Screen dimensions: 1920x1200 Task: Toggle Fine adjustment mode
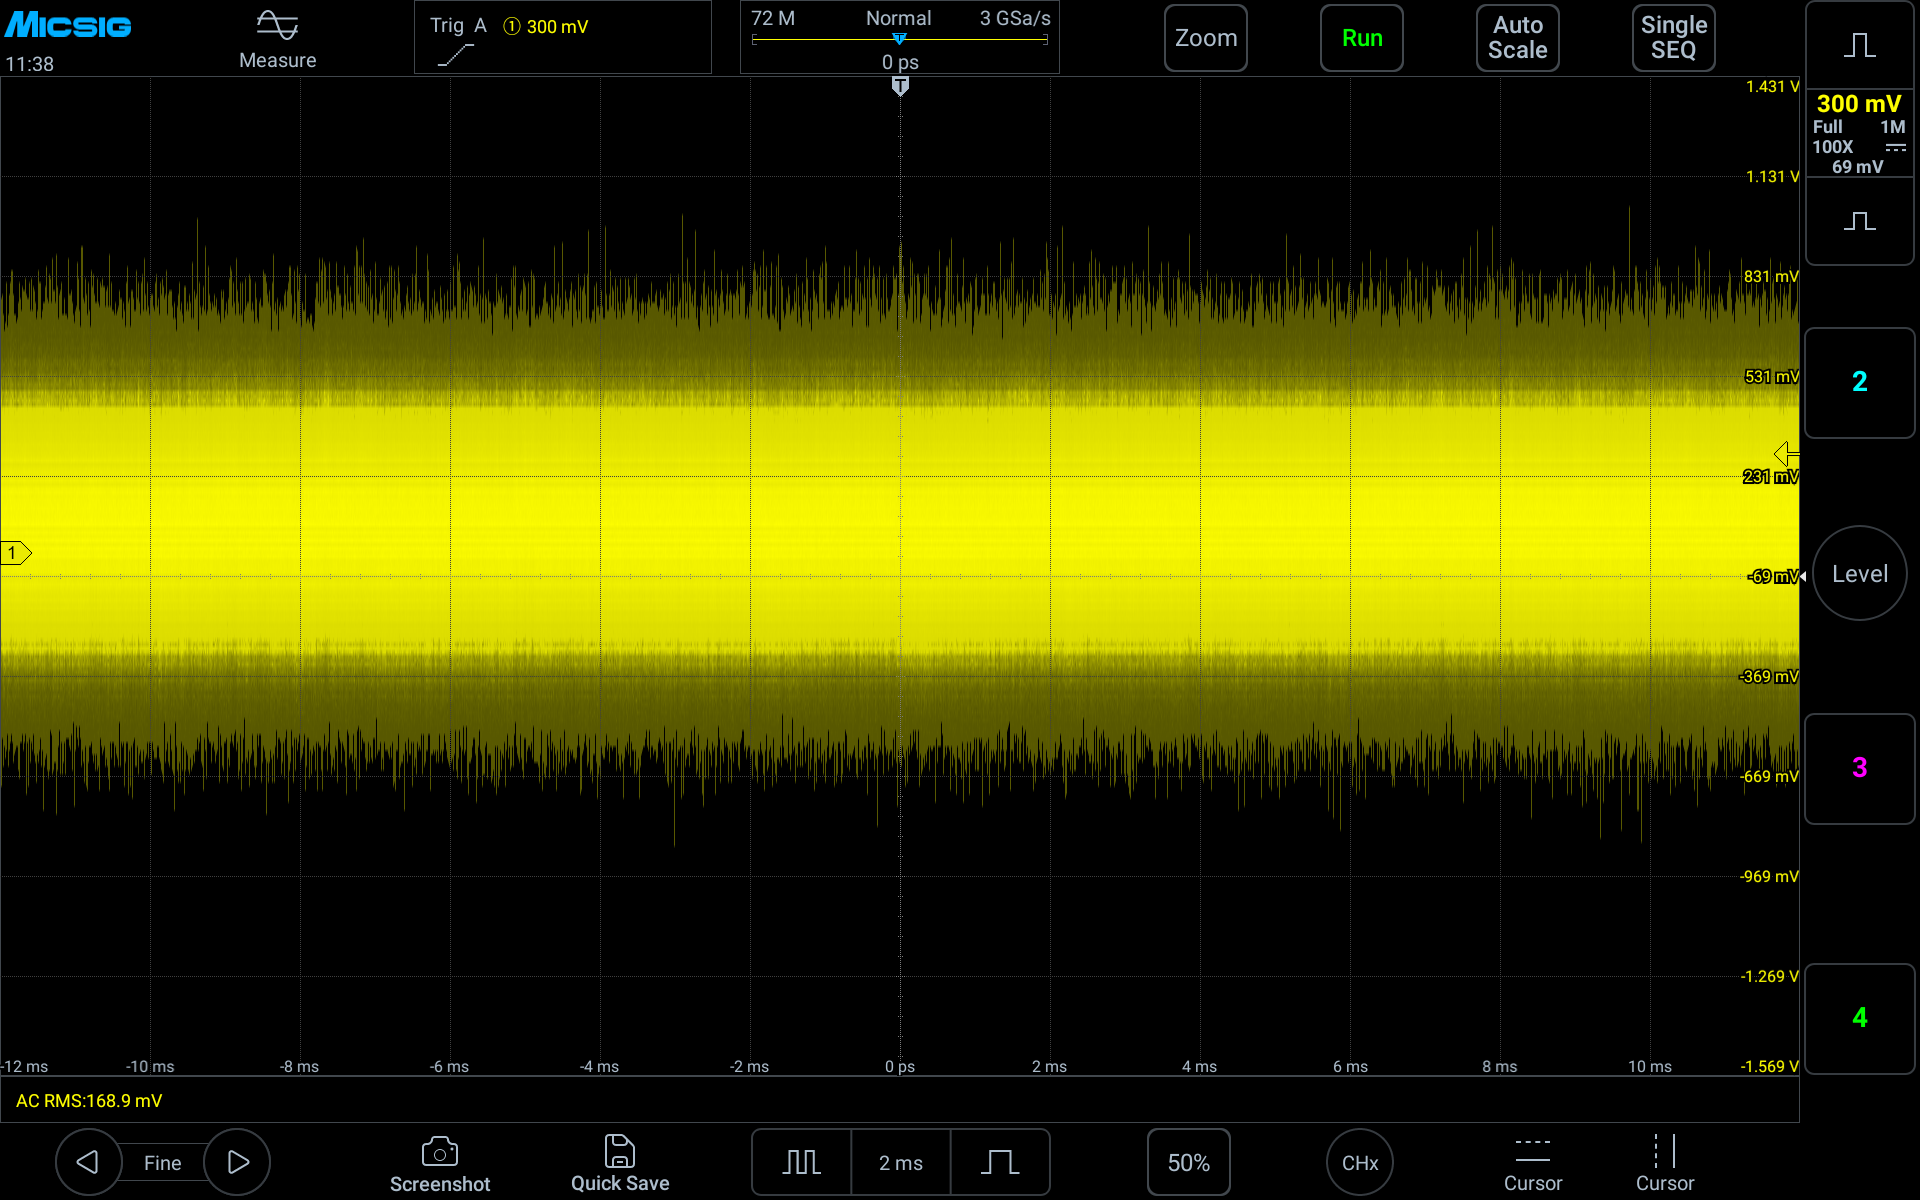click(x=163, y=1163)
